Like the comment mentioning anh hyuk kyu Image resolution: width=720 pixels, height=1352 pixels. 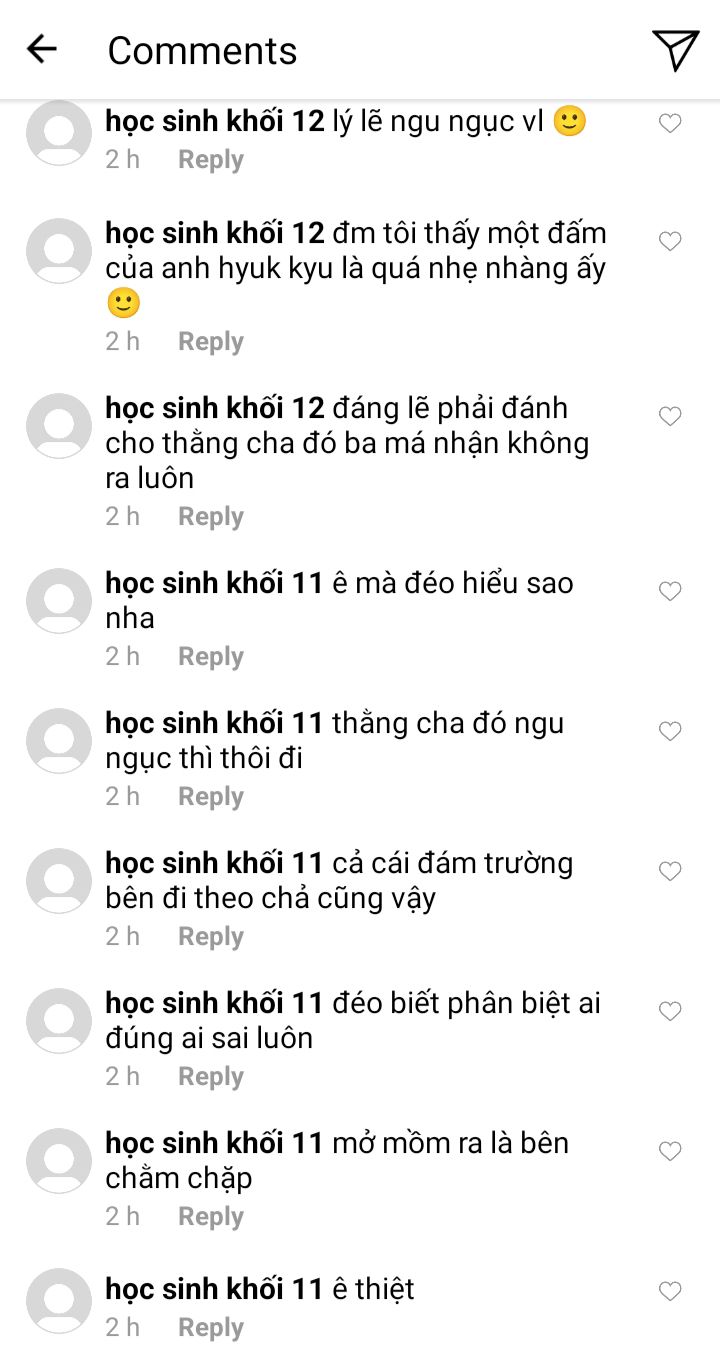(670, 241)
